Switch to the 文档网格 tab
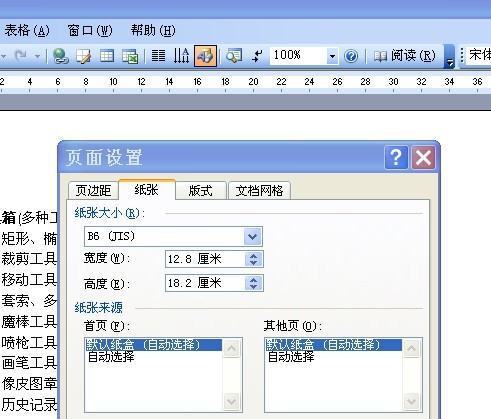Viewport: 491px width, 419px height. point(259,191)
